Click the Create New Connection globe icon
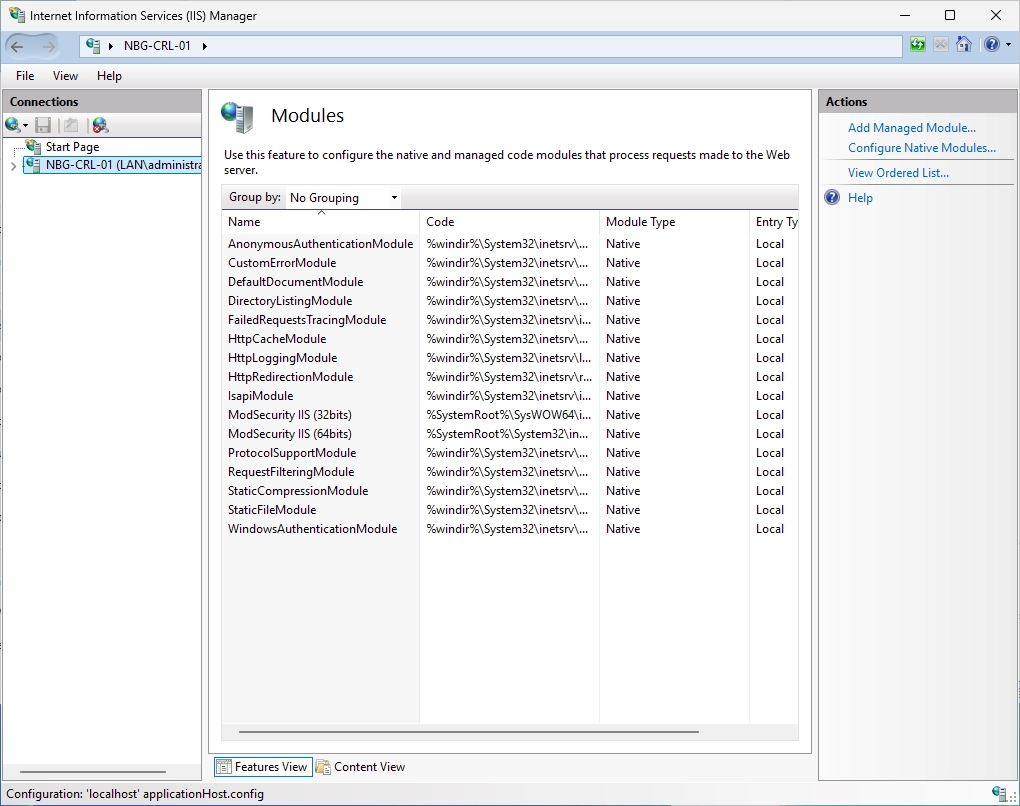Viewport: 1020px width, 806px height. click(14, 125)
